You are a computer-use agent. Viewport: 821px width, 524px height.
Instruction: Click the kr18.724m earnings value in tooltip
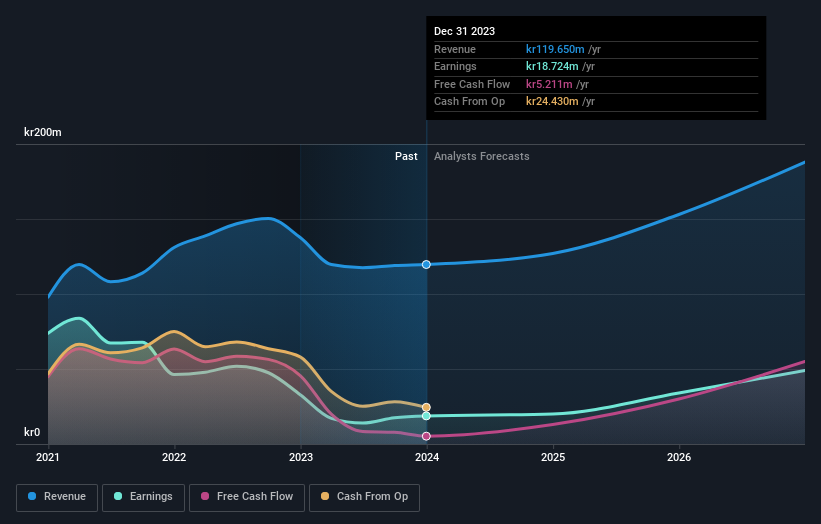coord(552,66)
